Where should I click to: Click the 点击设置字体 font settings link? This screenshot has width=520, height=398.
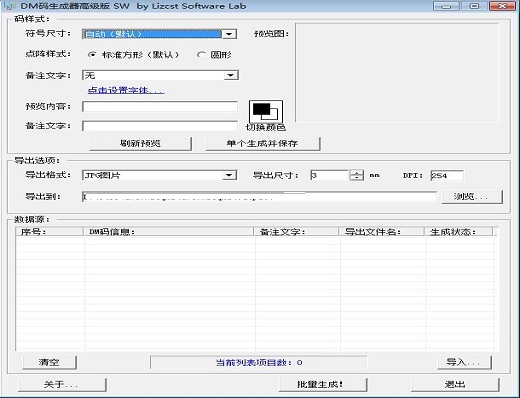point(126,90)
